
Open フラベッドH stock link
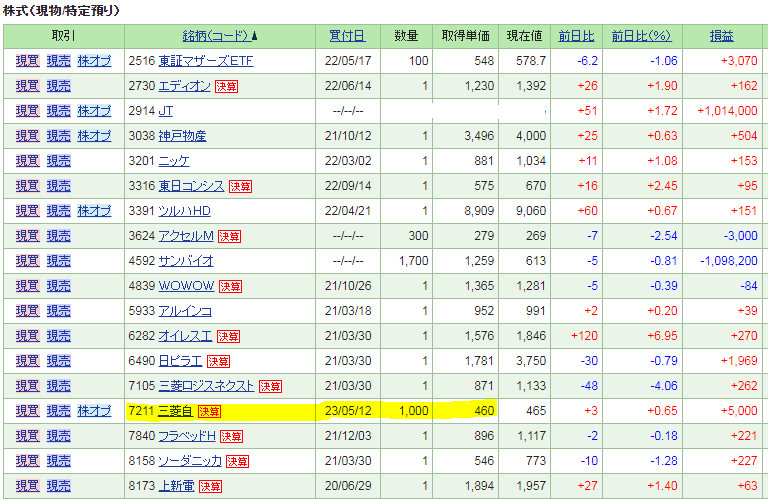[x=187, y=436]
